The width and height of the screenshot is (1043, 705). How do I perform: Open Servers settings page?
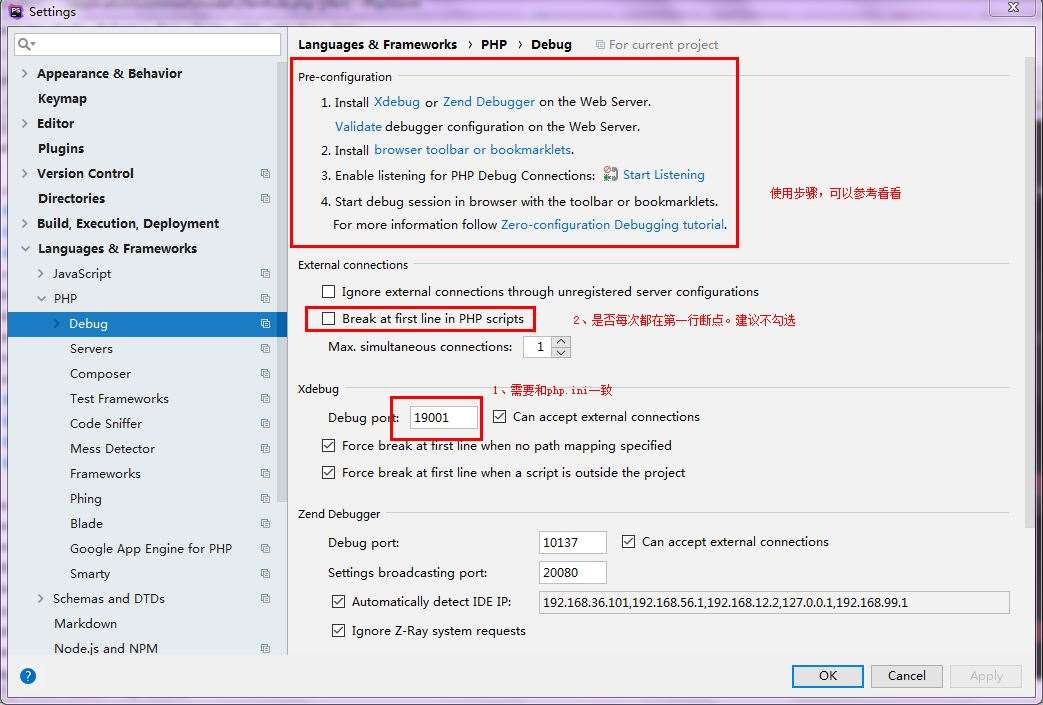pyautogui.click(x=91, y=349)
